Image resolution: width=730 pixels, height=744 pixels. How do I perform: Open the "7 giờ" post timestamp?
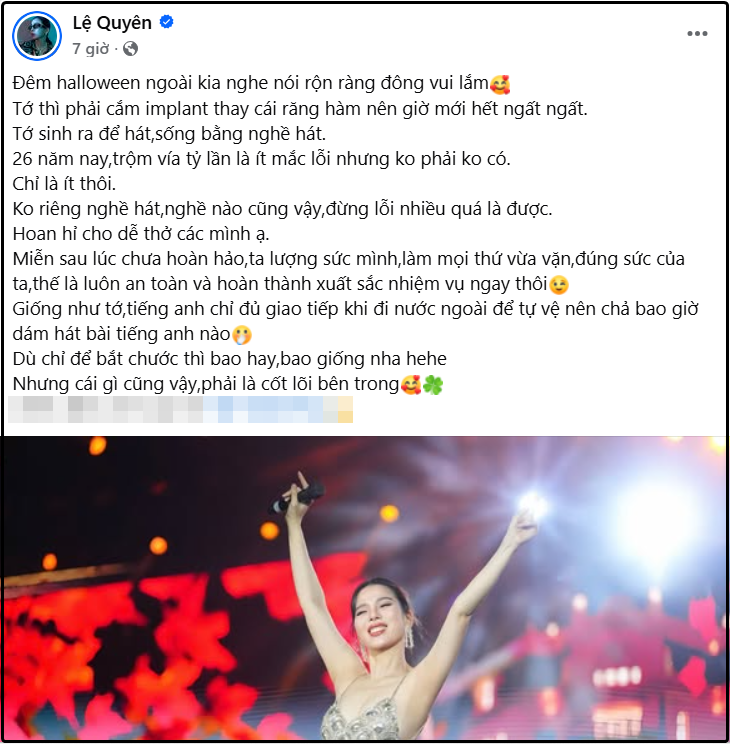(x=91, y=48)
